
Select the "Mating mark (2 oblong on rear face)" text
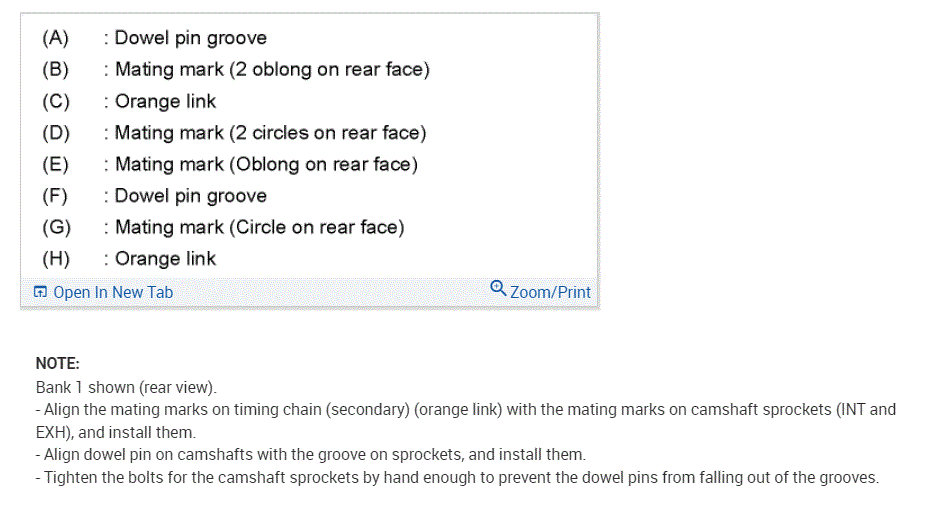[x=272, y=70]
